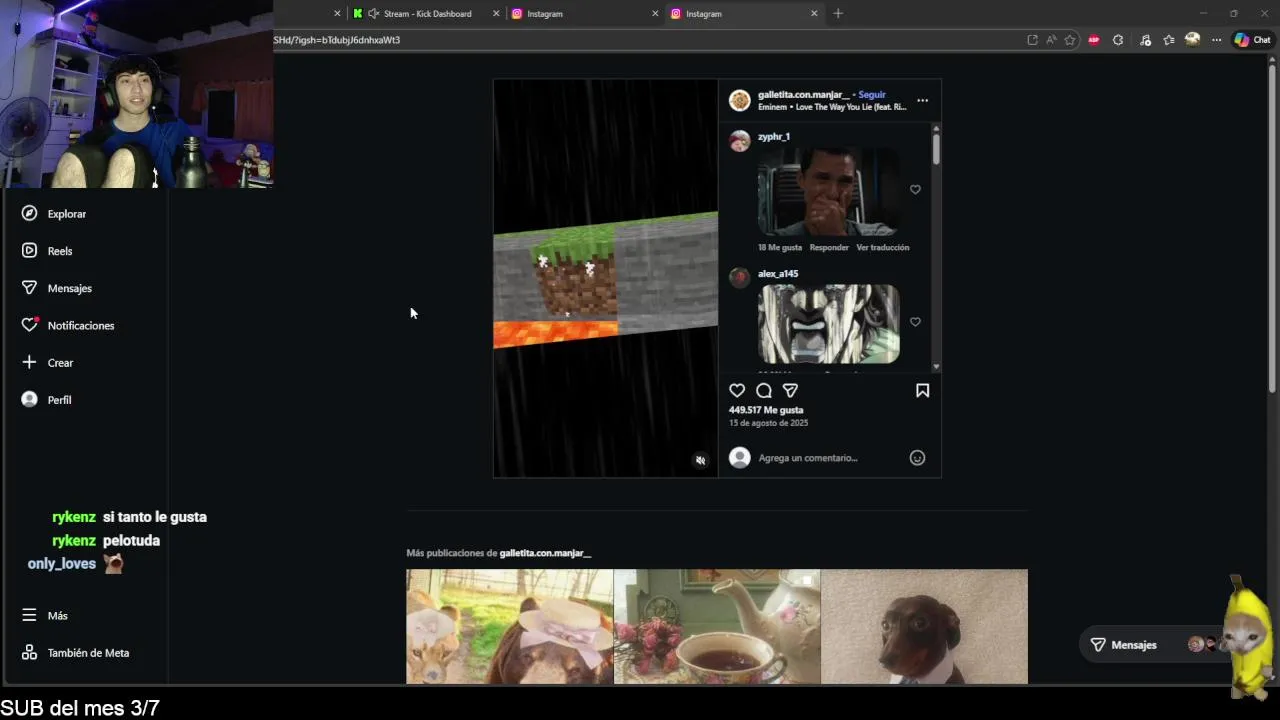Click the read aloud icon
The image size is (1280, 720).
1051,40
